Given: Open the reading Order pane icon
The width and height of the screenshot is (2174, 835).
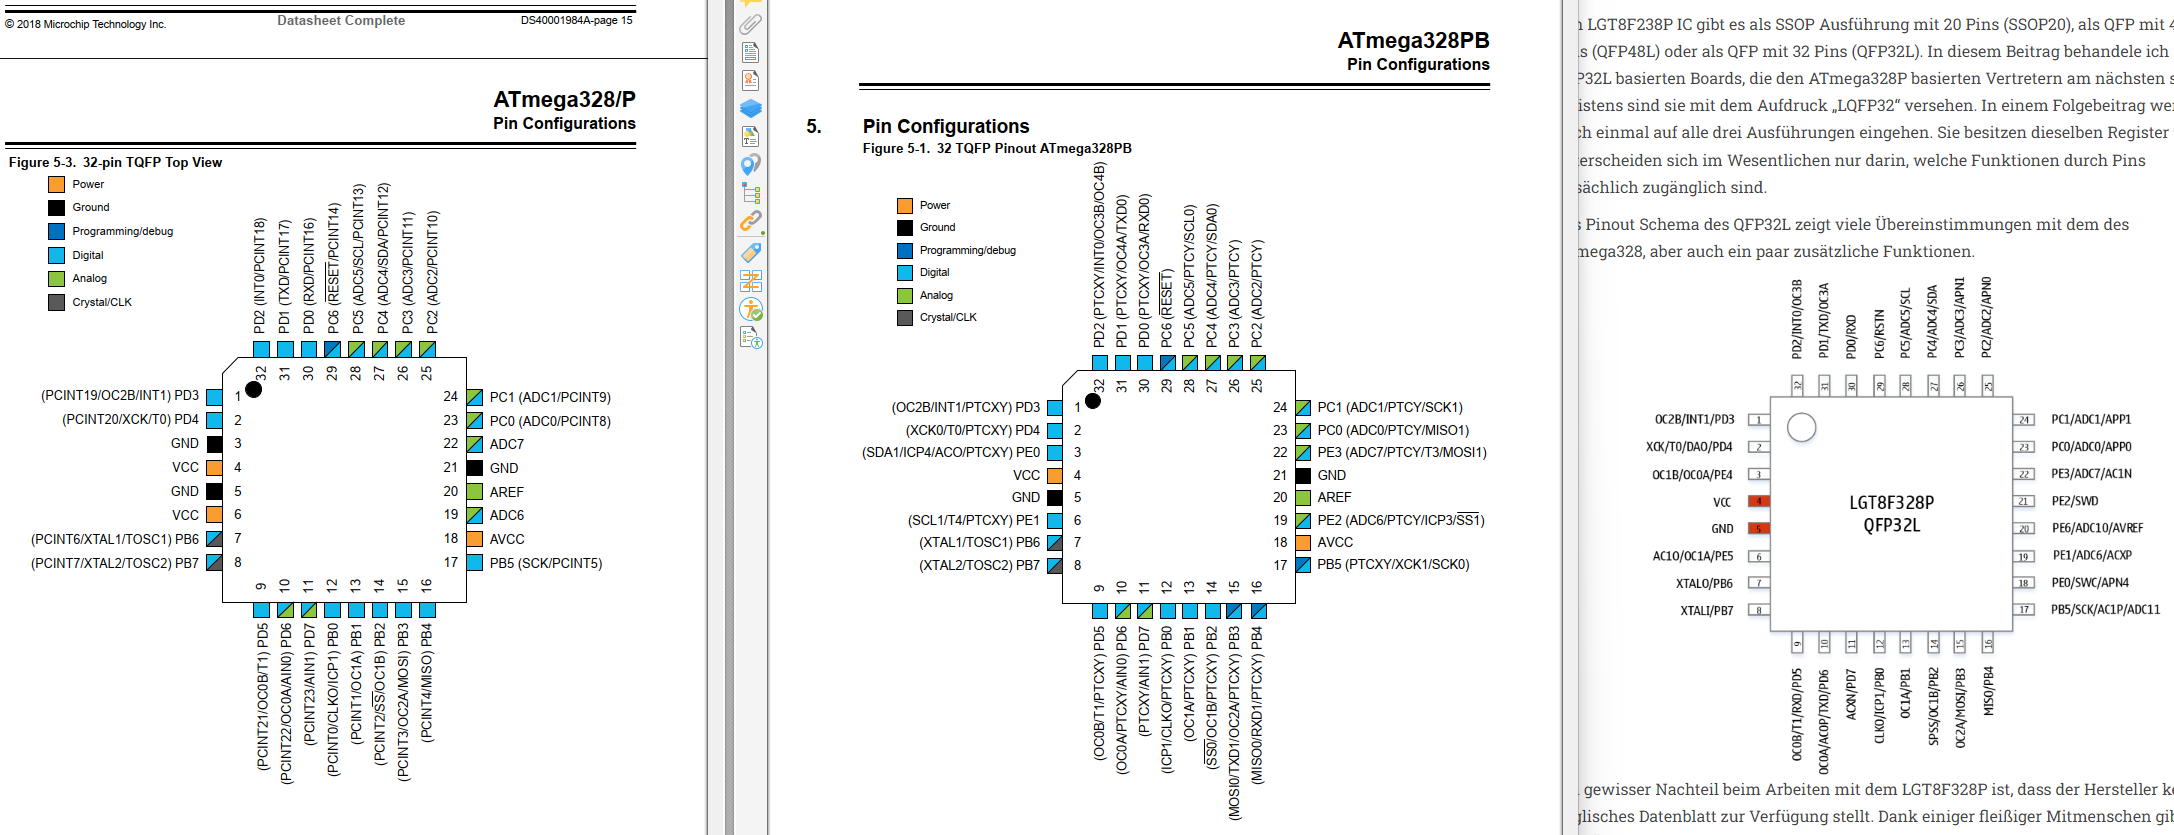Looking at the screenshot, I should pyautogui.click(x=751, y=280).
